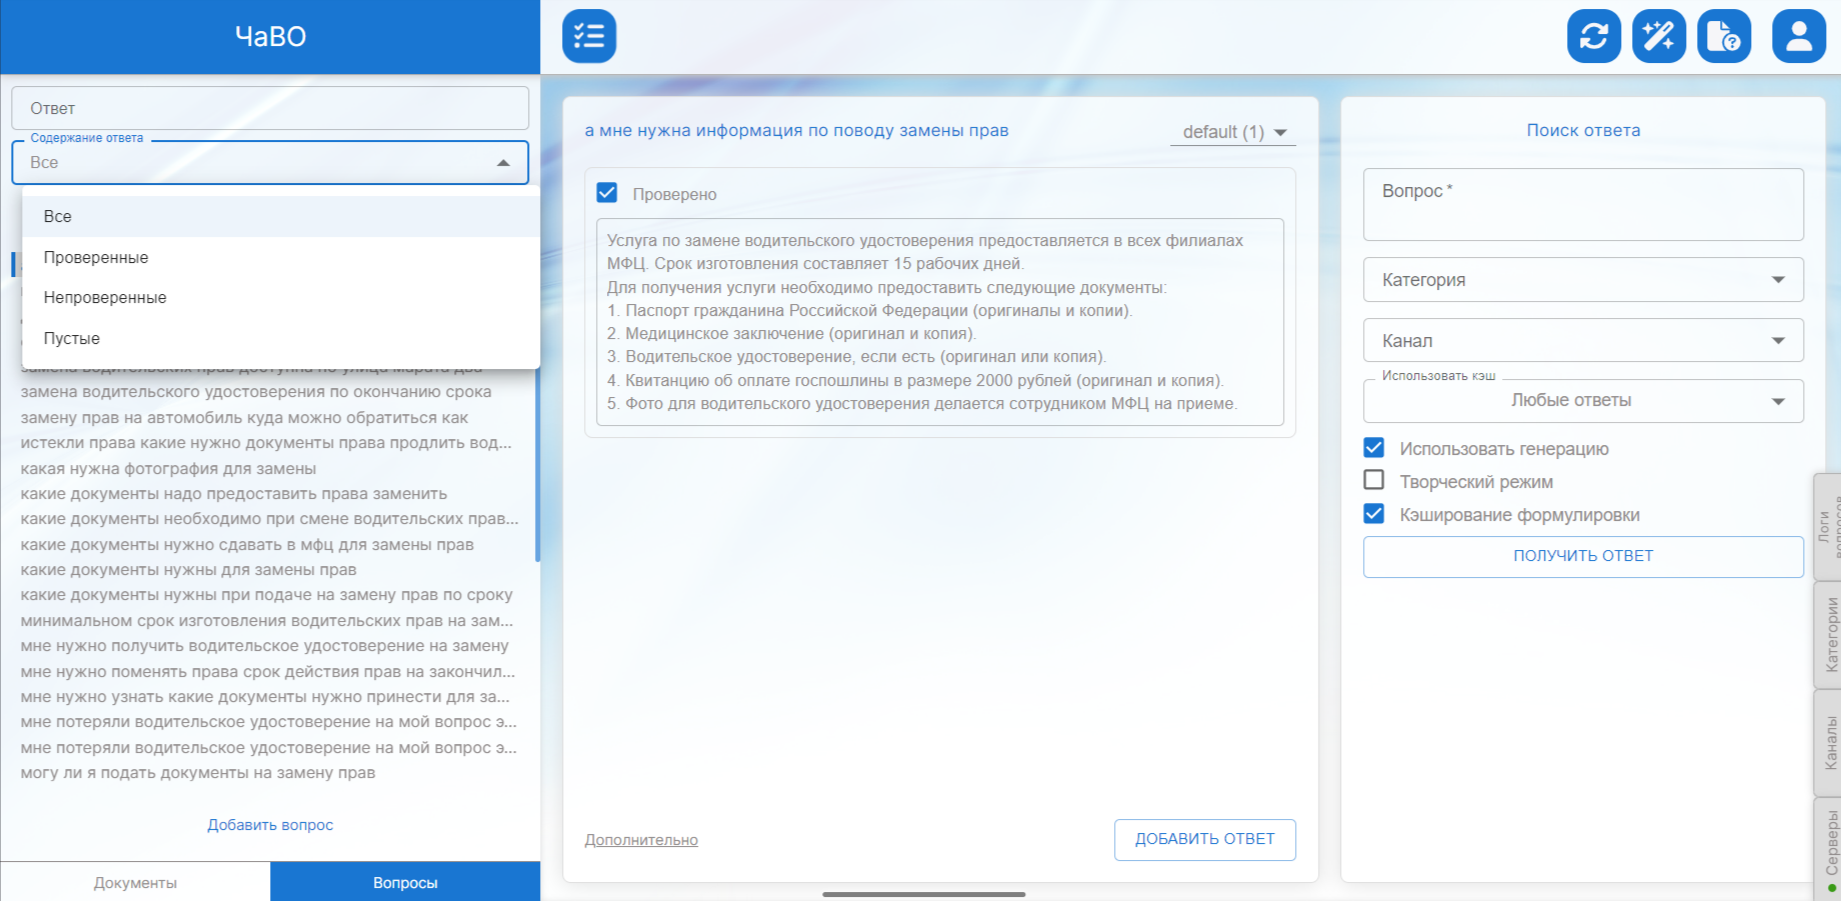Screen dimensions: 1841x901
Task: Click the Добавить вопрос link
Action: coord(270,825)
